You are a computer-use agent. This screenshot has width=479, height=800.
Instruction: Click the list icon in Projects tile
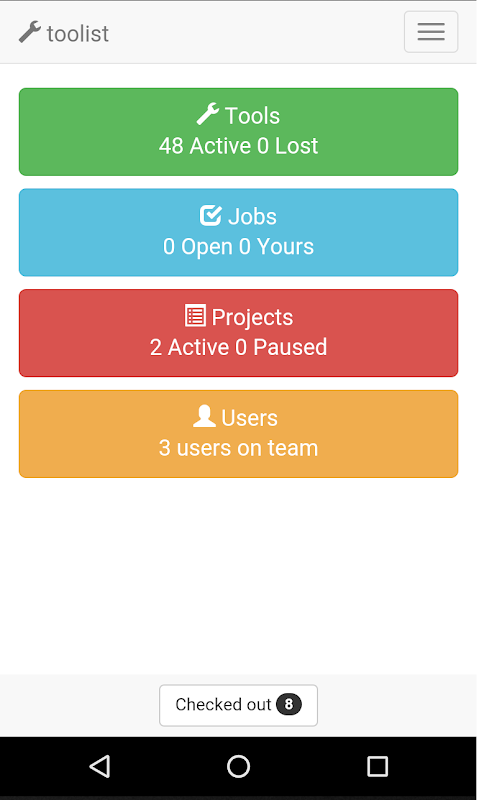195,316
